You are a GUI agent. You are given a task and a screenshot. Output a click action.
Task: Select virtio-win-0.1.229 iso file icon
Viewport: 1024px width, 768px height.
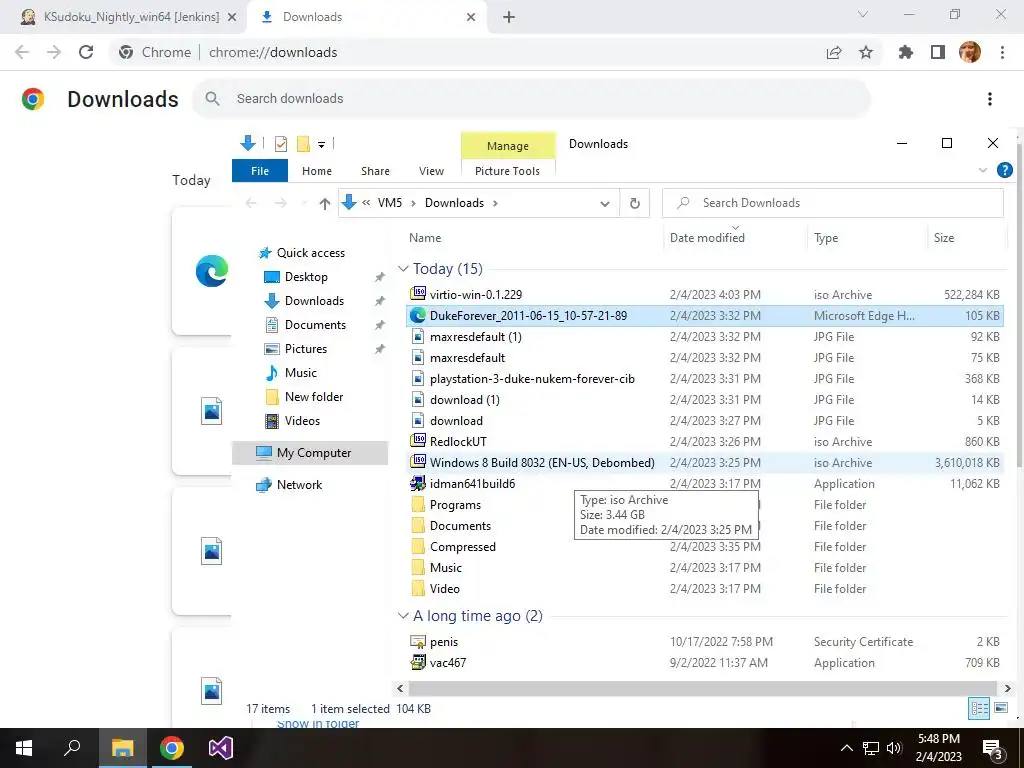pos(418,294)
